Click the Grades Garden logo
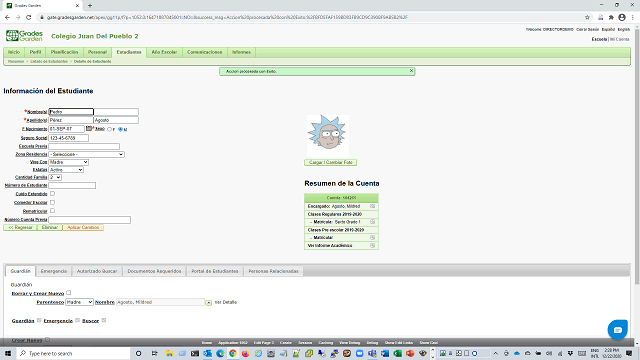The width and height of the screenshot is (640, 360). click(x=24, y=36)
